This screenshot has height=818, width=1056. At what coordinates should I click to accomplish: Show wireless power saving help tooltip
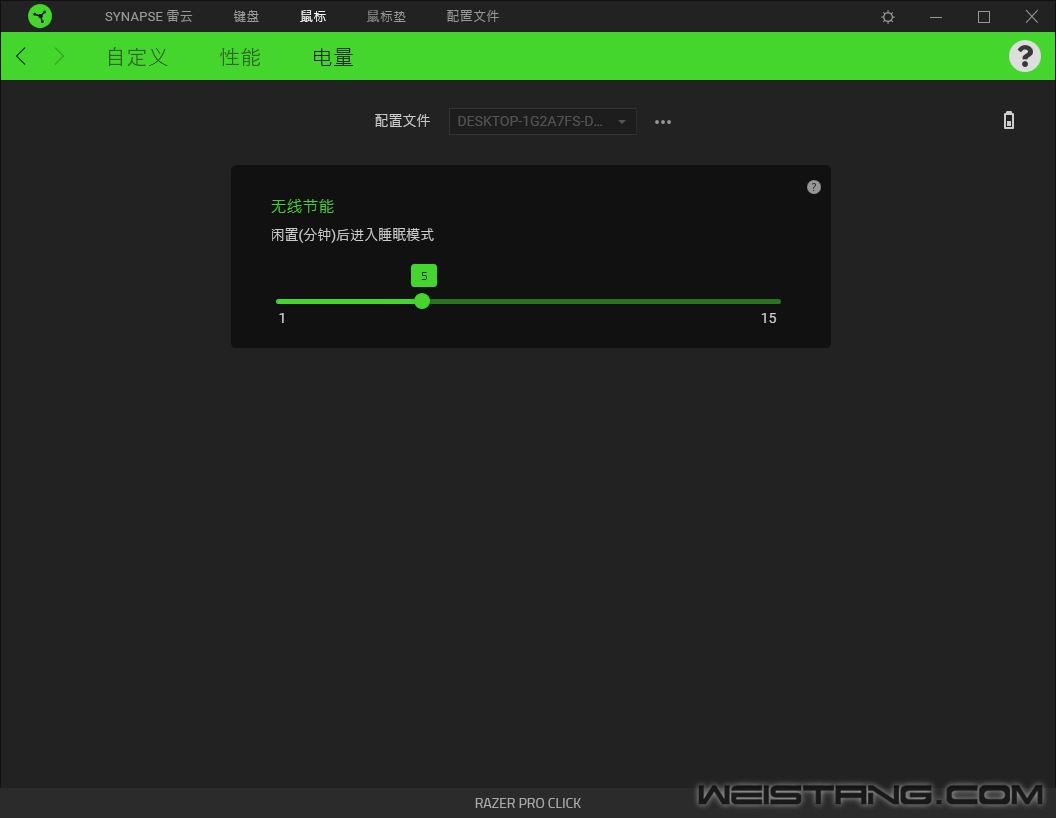(814, 187)
